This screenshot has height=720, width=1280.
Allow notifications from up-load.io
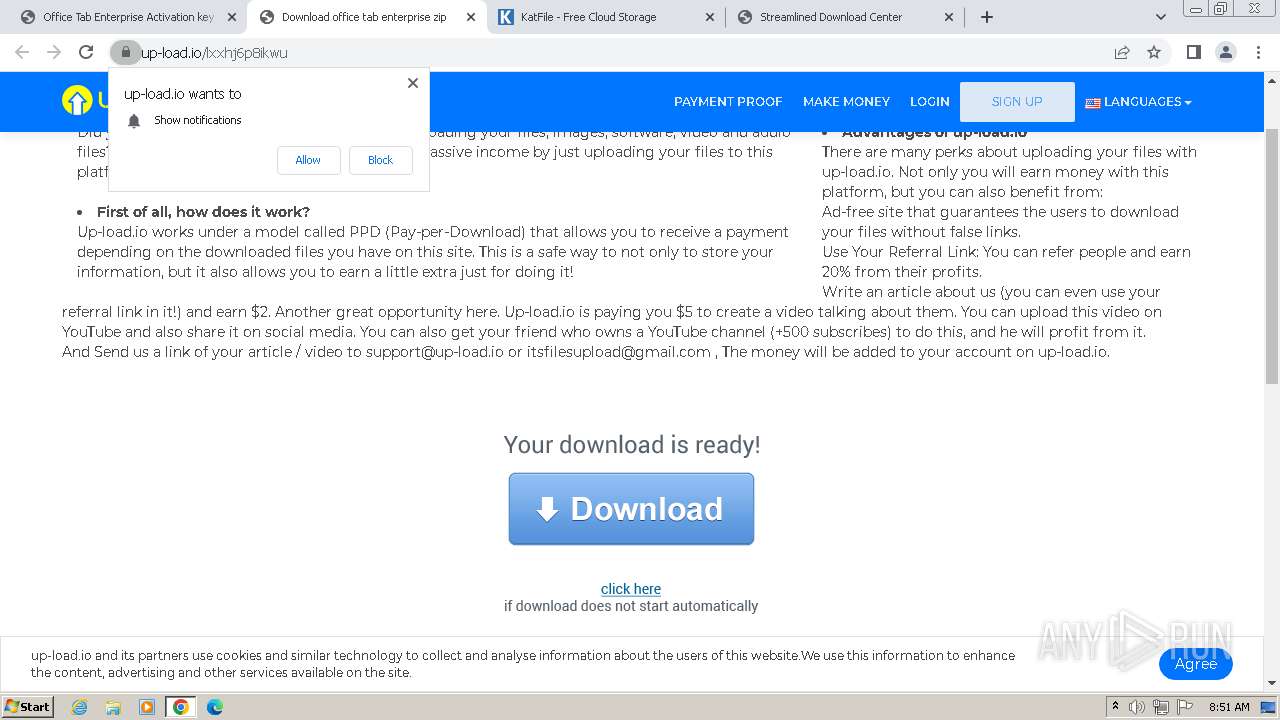(x=308, y=160)
